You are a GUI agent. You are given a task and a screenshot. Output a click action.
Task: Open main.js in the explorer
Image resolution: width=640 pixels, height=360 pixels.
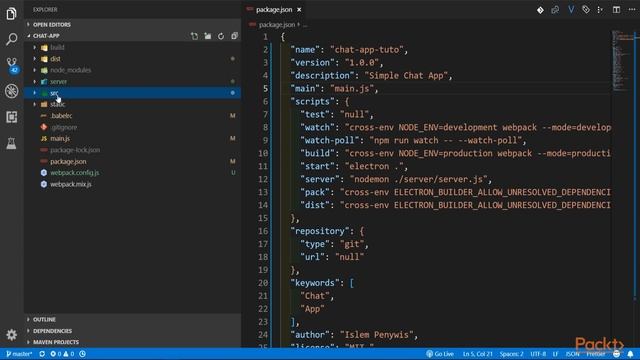tap(60, 139)
